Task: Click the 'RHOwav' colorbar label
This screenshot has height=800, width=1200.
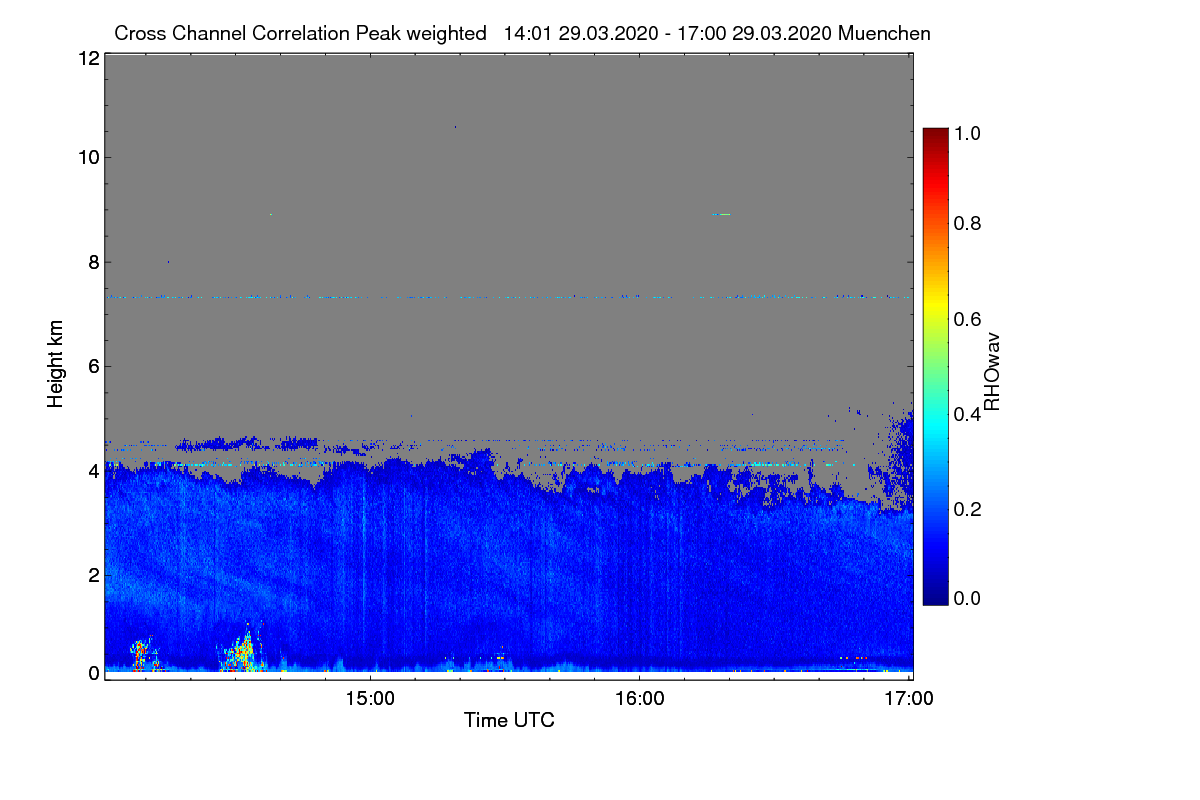Action: point(992,371)
